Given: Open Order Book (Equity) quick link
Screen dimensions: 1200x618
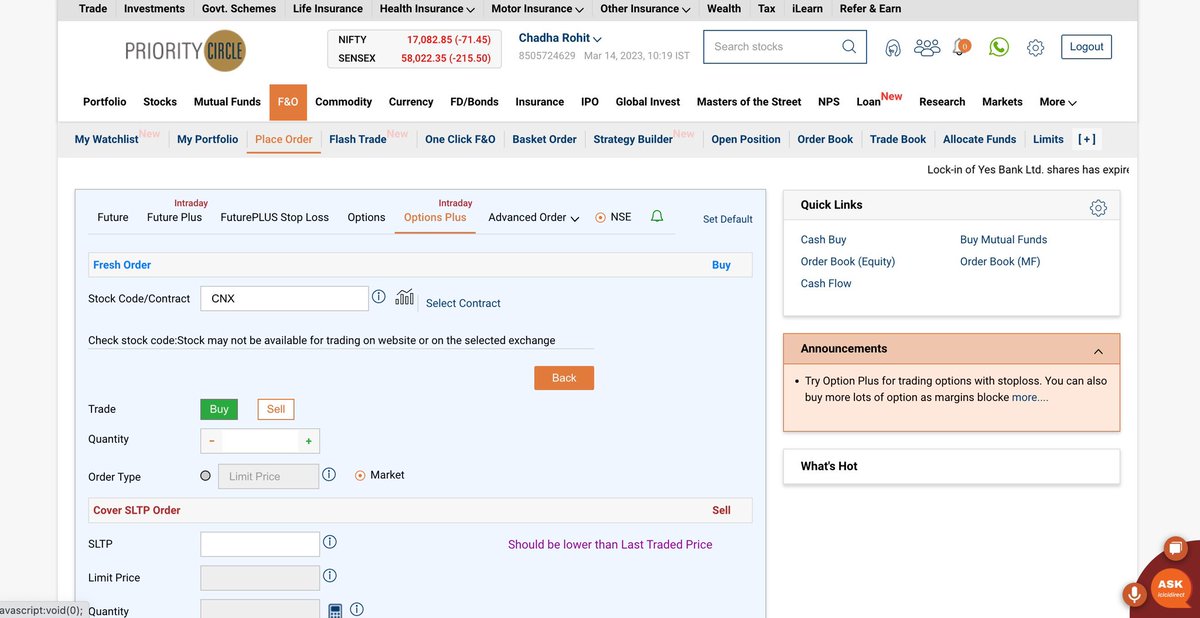Looking at the screenshot, I should [x=848, y=262].
